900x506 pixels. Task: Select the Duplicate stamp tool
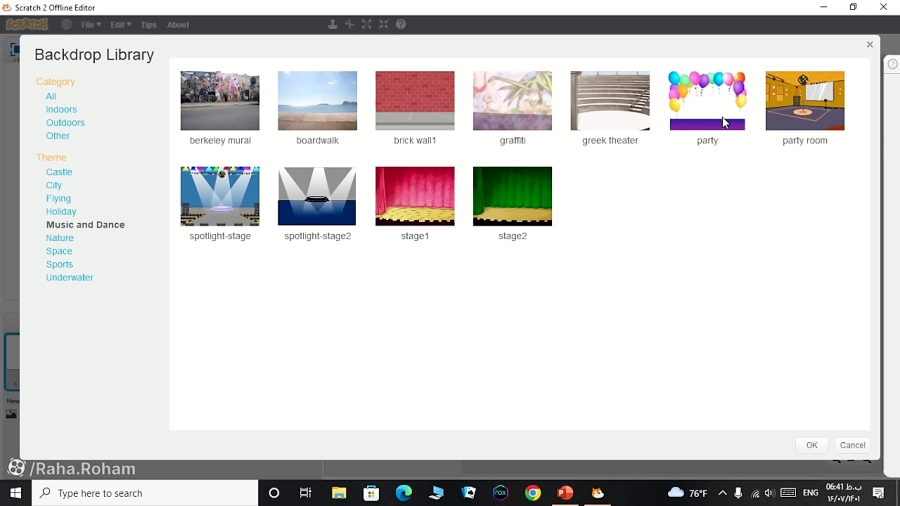332,24
